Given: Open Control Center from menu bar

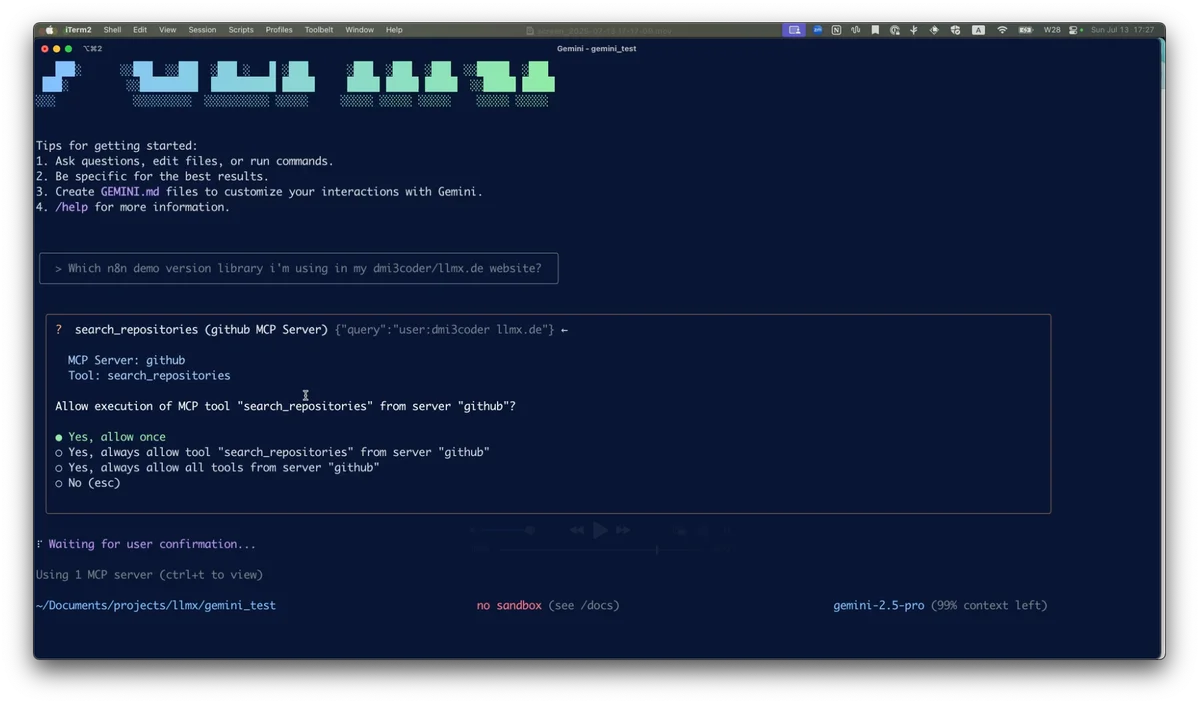Looking at the screenshot, I should tap(1074, 30).
